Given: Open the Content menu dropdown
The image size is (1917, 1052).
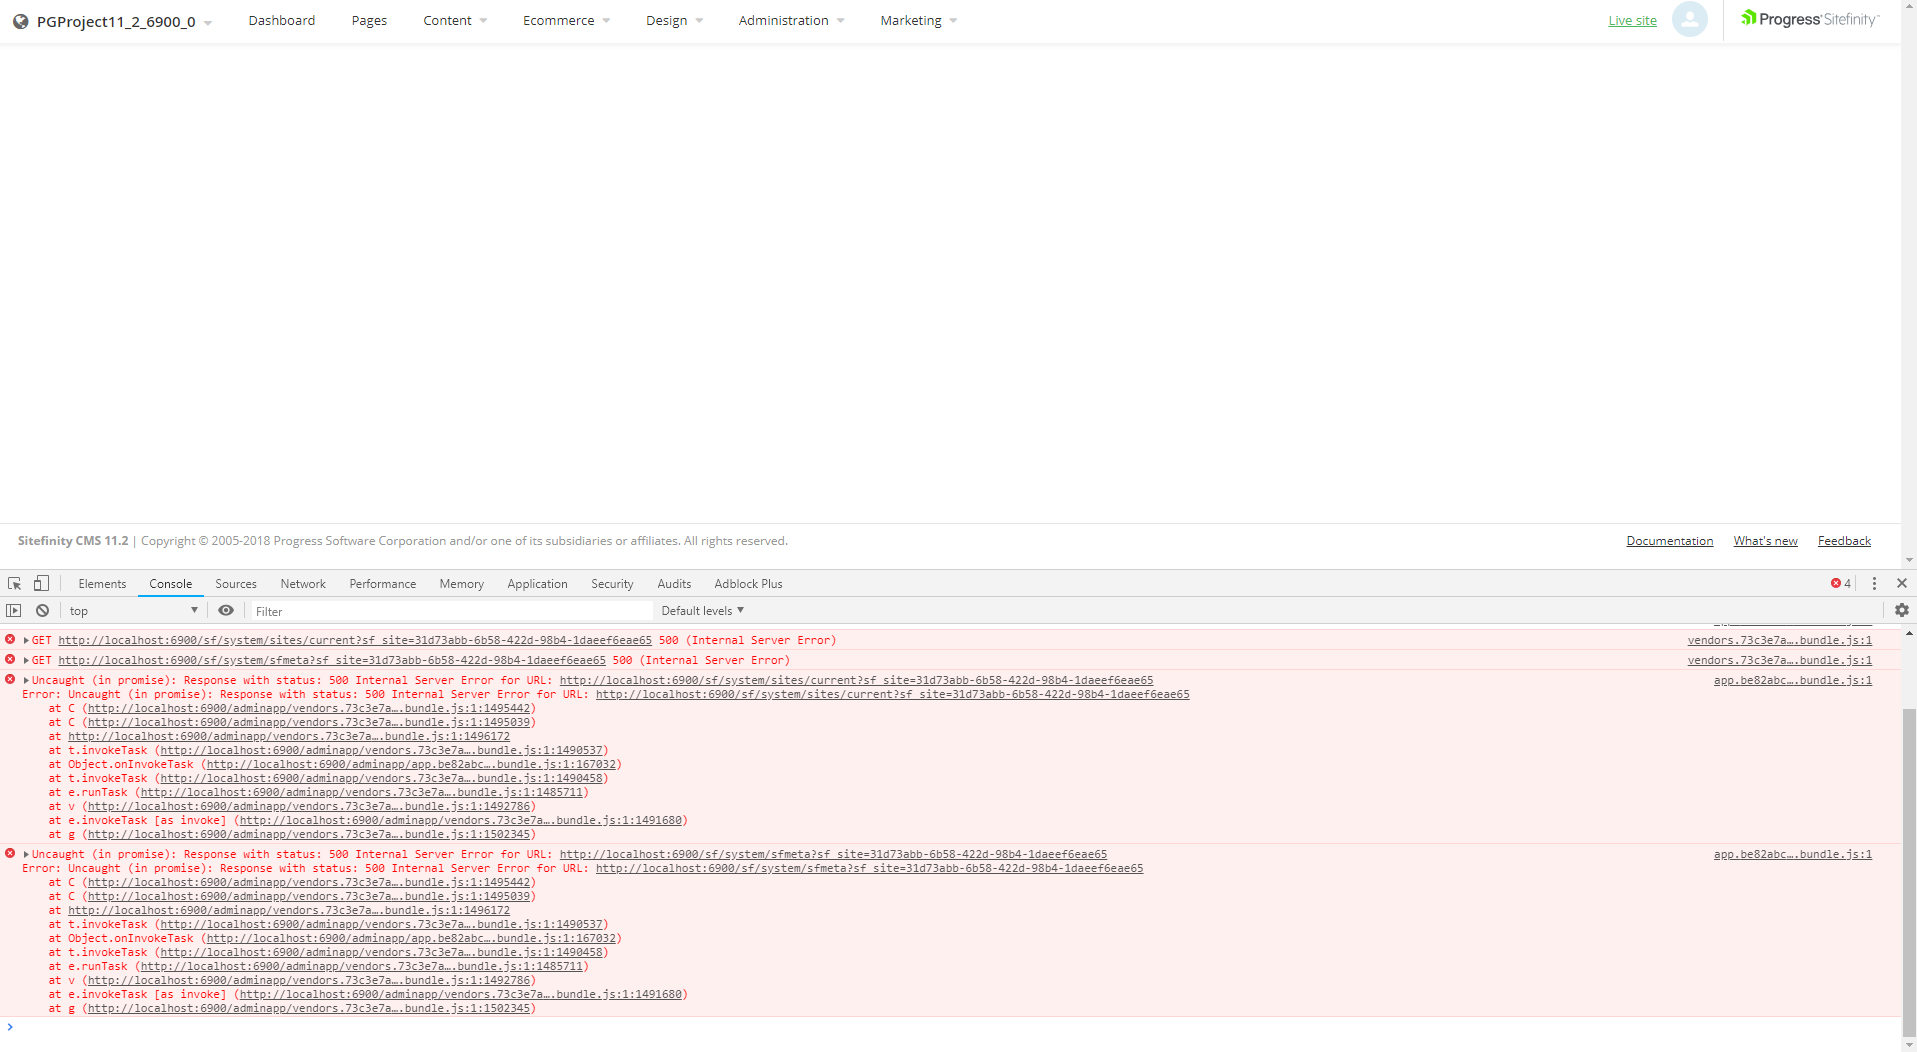Looking at the screenshot, I should pos(455,20).
